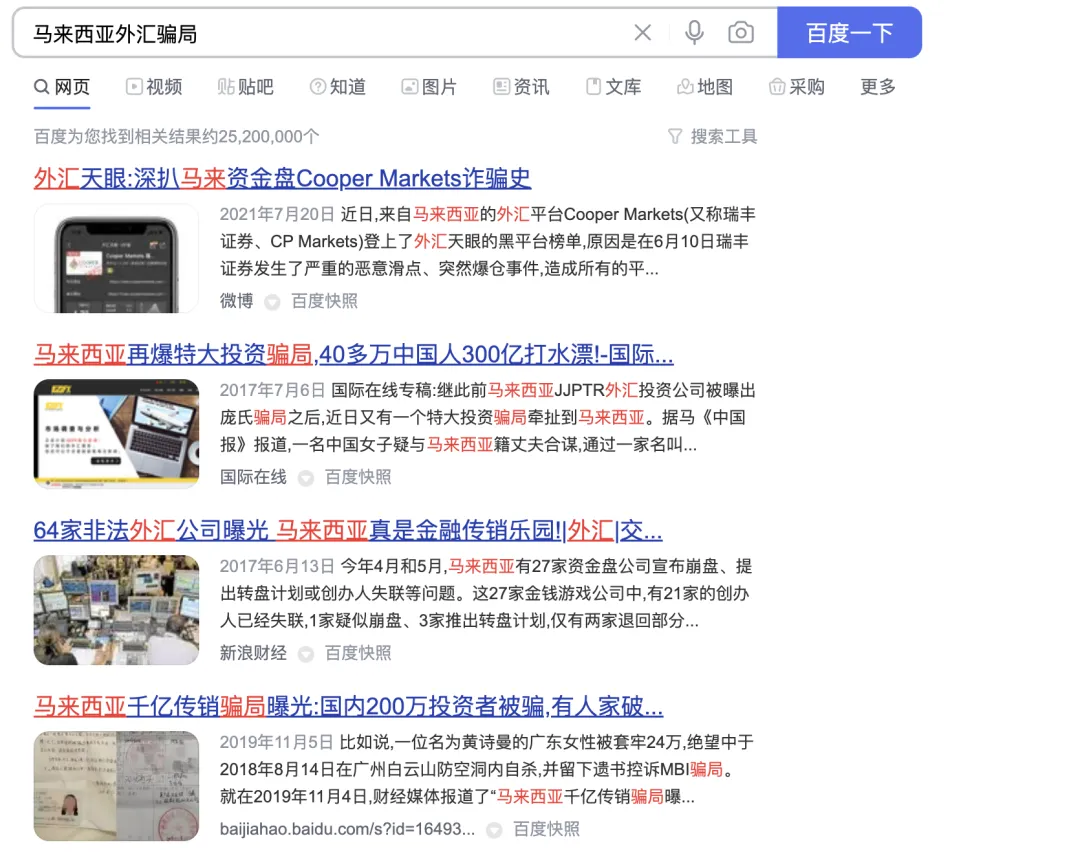This screenshot has width=1080, height=858.
Task: Click the date 2019年11月5日 in fourth result
Action: click(277, 742)
